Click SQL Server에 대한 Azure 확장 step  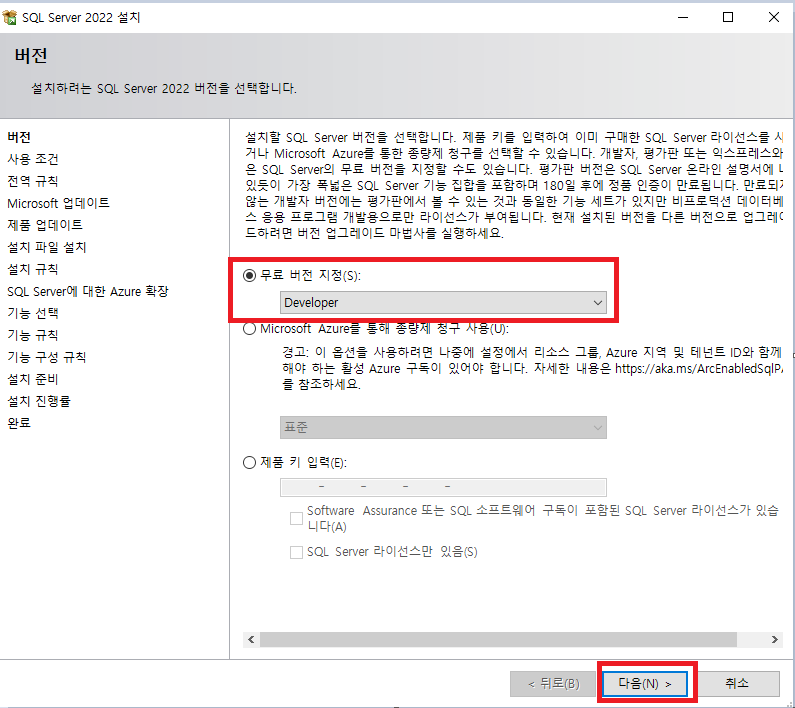(x=88, y=292)
